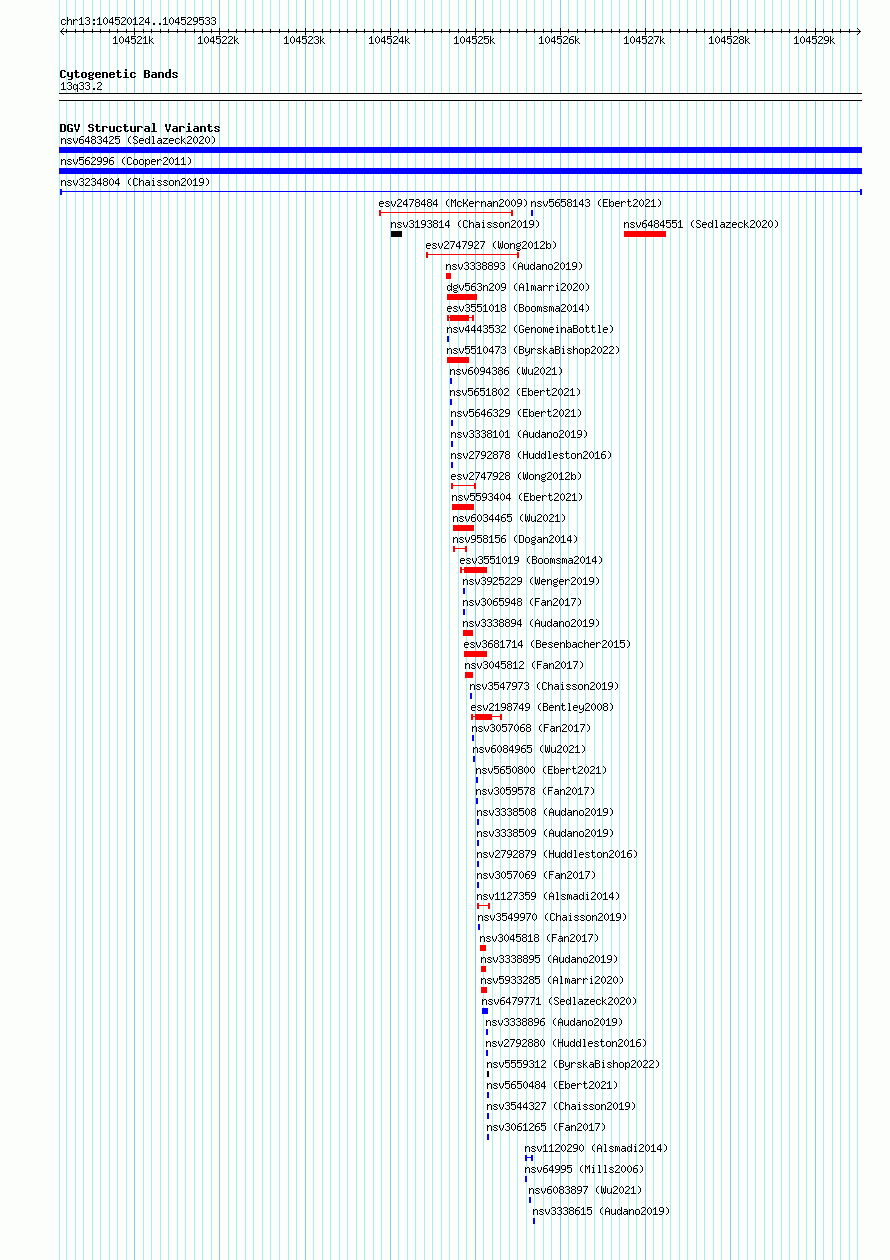Select nsv3338509 (Audano2019) label
Viewport: 890px width, 1260px height.
(545, 833)
